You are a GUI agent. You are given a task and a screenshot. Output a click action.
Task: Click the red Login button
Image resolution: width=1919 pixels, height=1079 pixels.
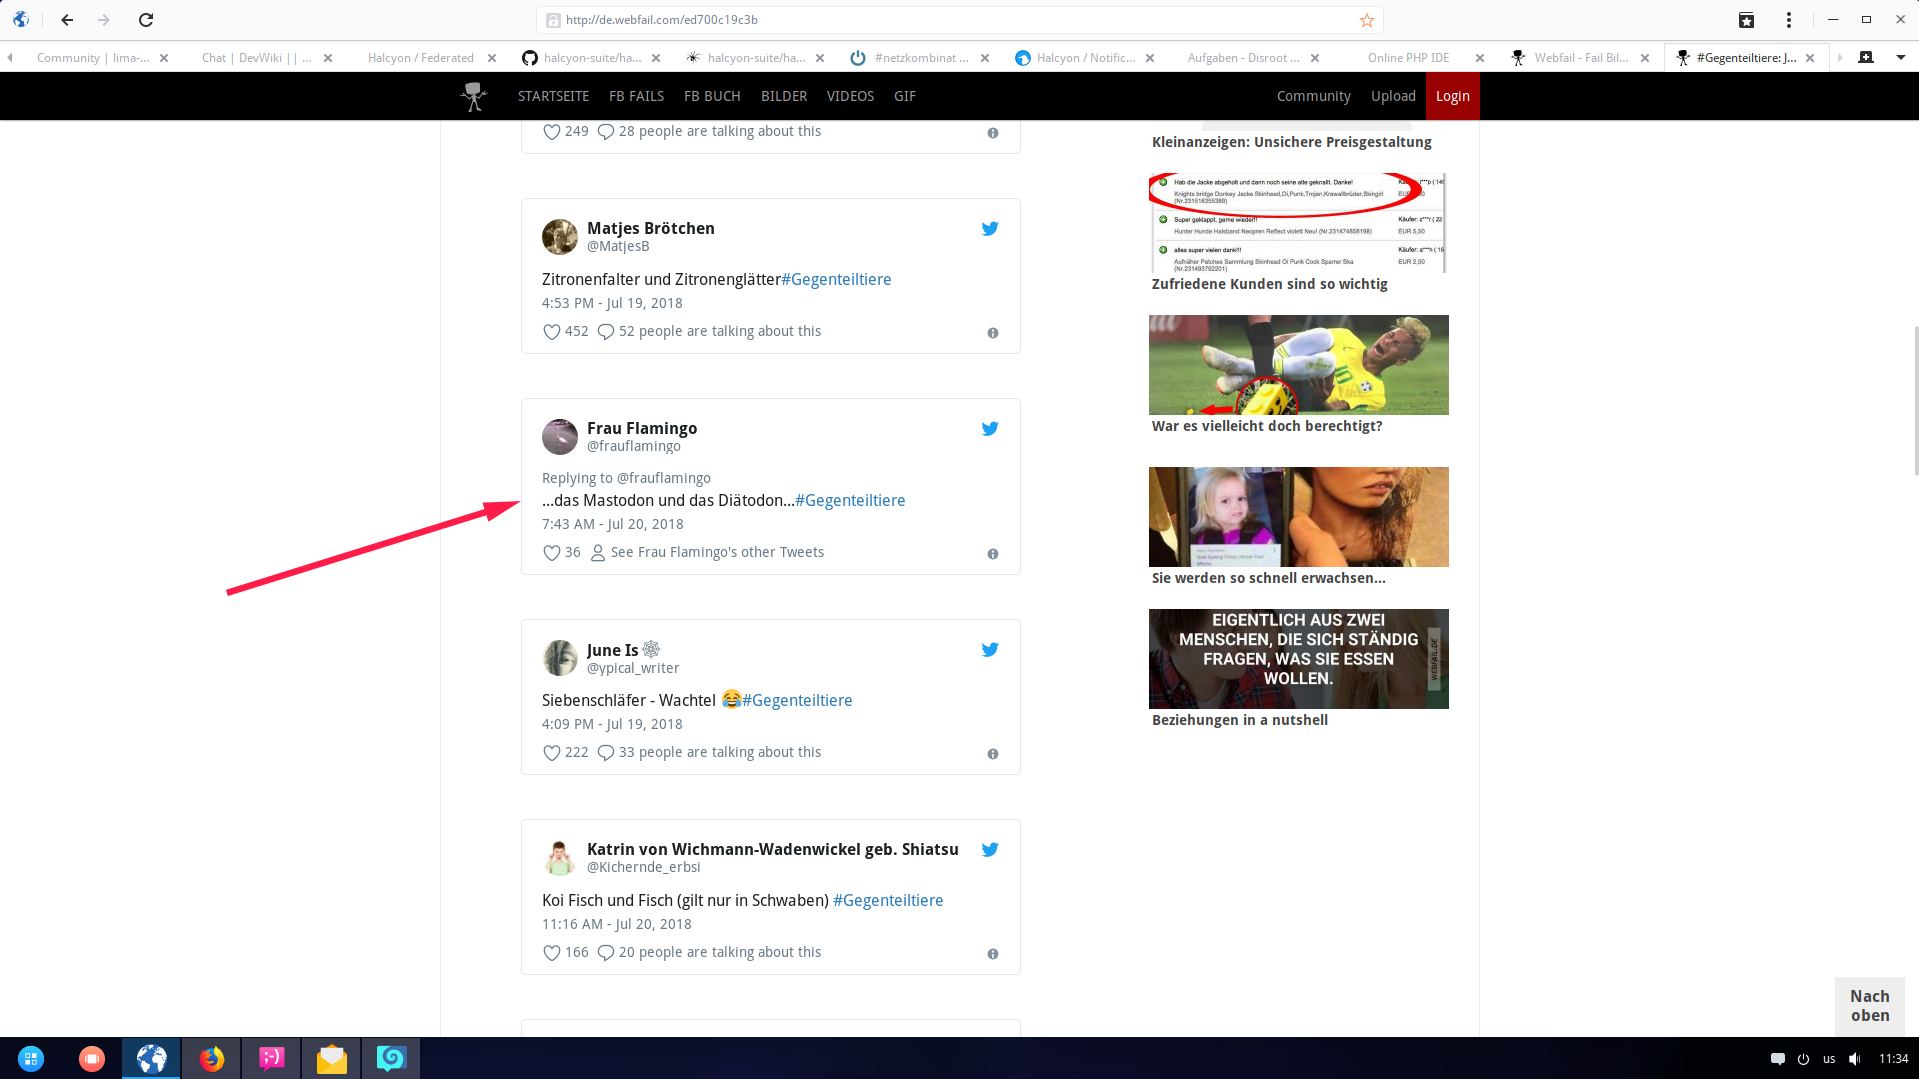pyautogui.click(x=1452, y=97)
